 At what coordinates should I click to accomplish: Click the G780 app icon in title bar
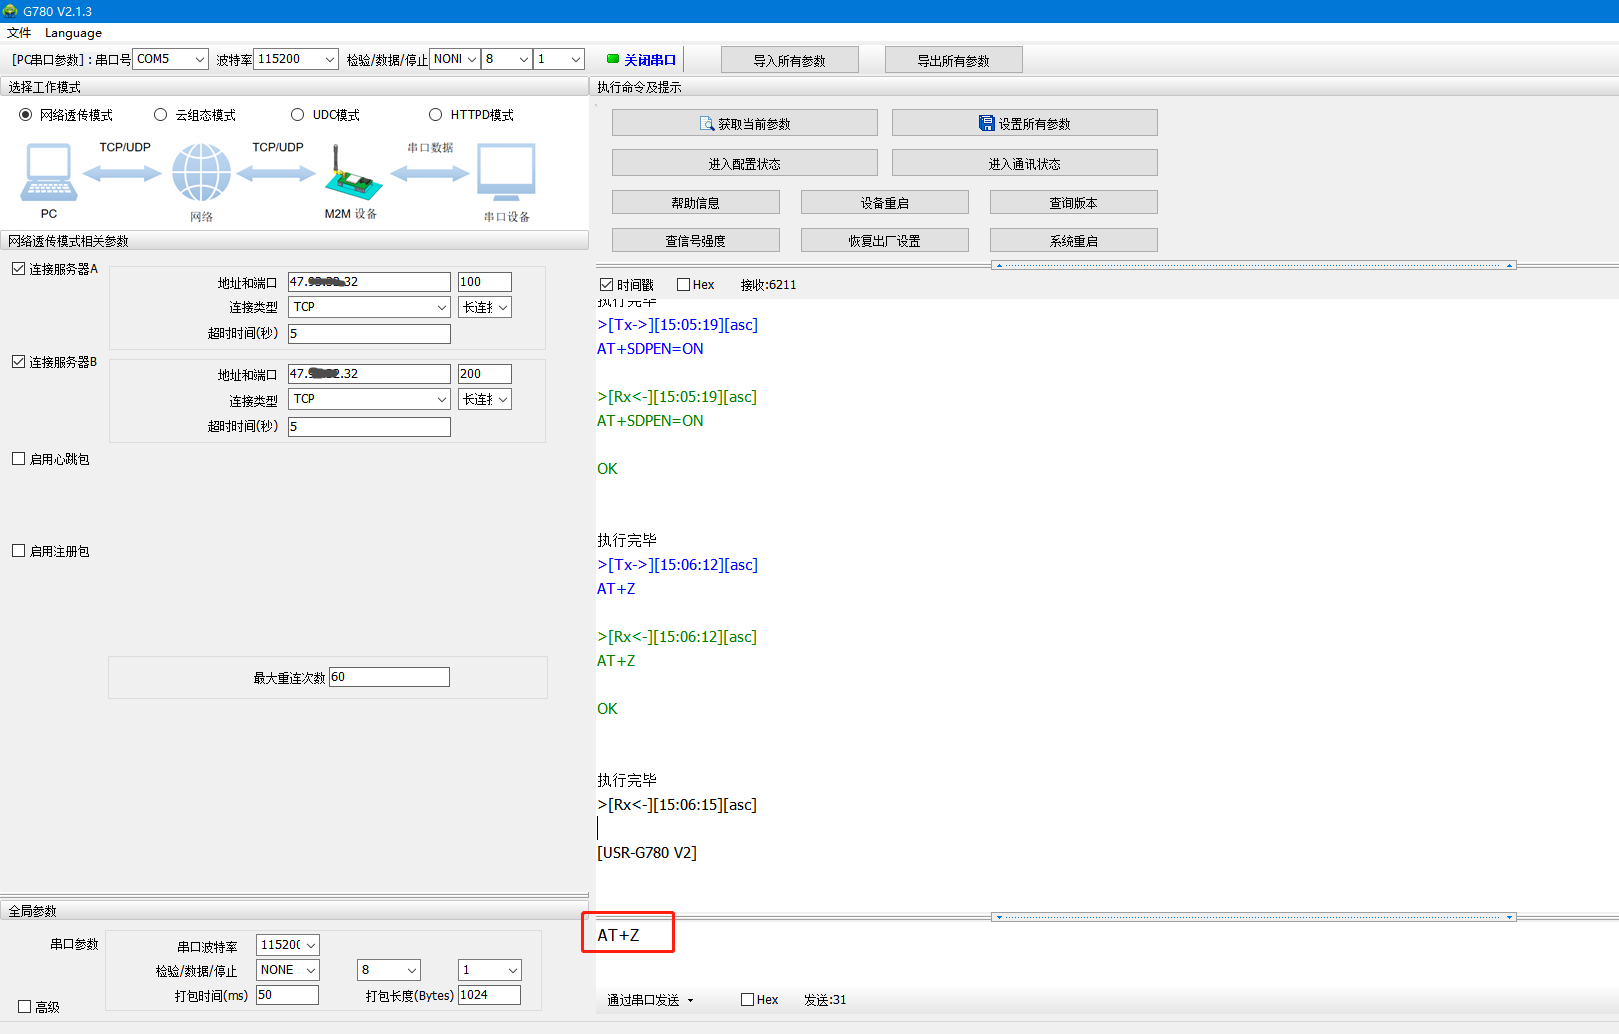10,11
